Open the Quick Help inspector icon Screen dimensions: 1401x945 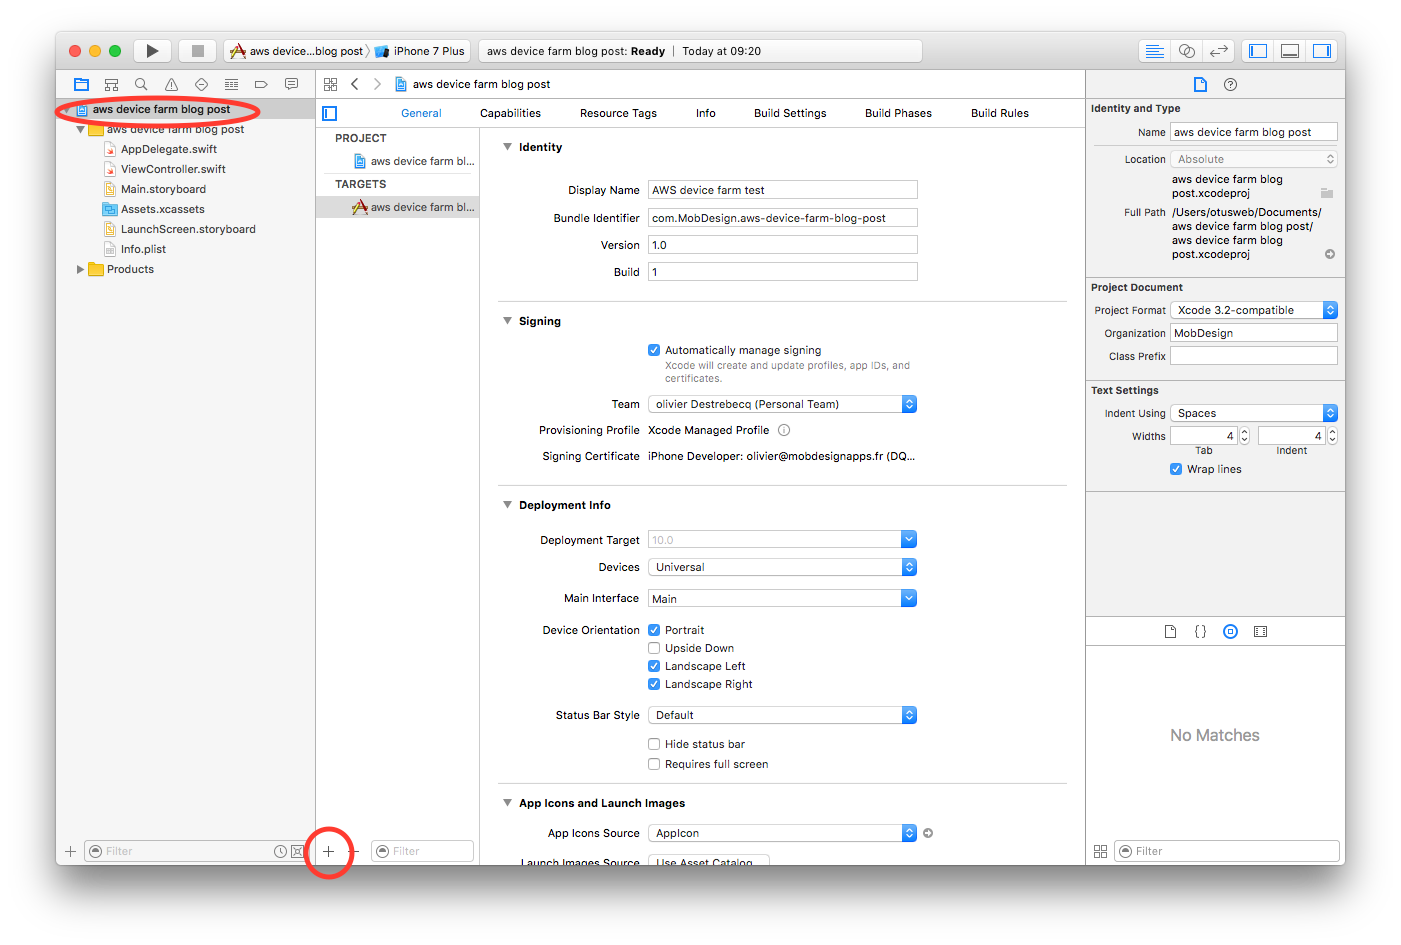click(1230, 84)
